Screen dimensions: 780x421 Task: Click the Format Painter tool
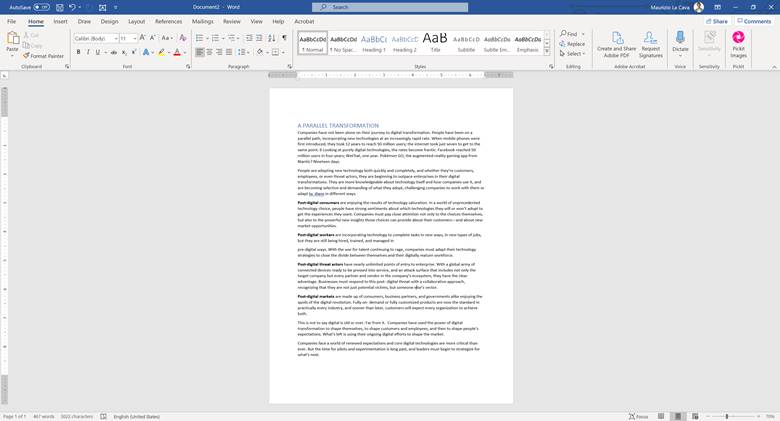[x=44, y=56]
